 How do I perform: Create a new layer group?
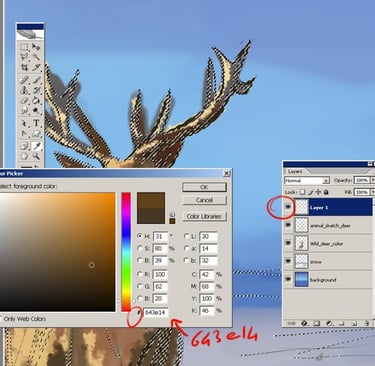[x=341, y=323]
